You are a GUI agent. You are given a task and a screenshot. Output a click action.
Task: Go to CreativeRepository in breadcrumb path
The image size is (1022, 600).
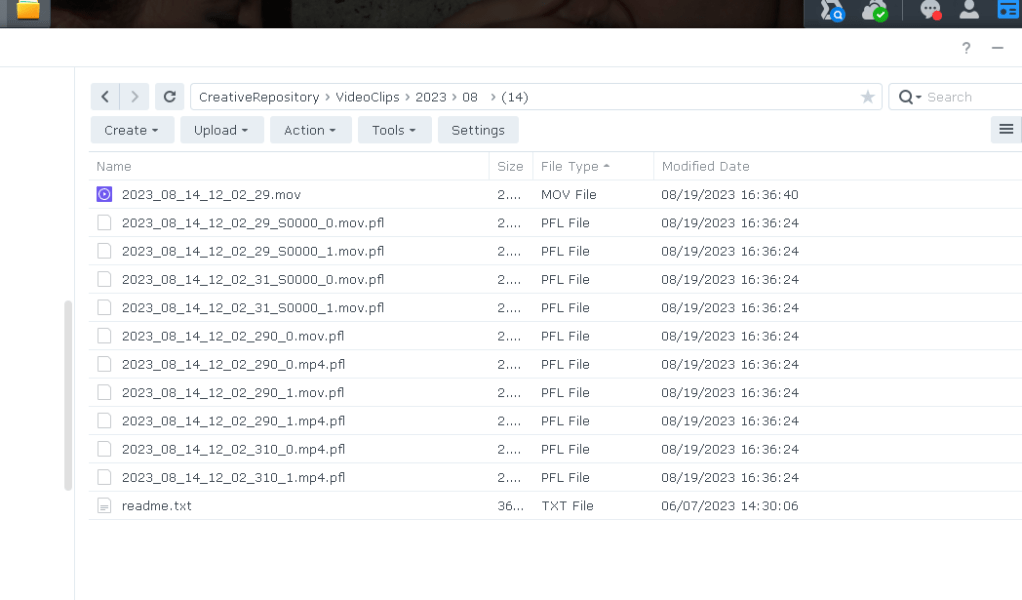[259, 97]
